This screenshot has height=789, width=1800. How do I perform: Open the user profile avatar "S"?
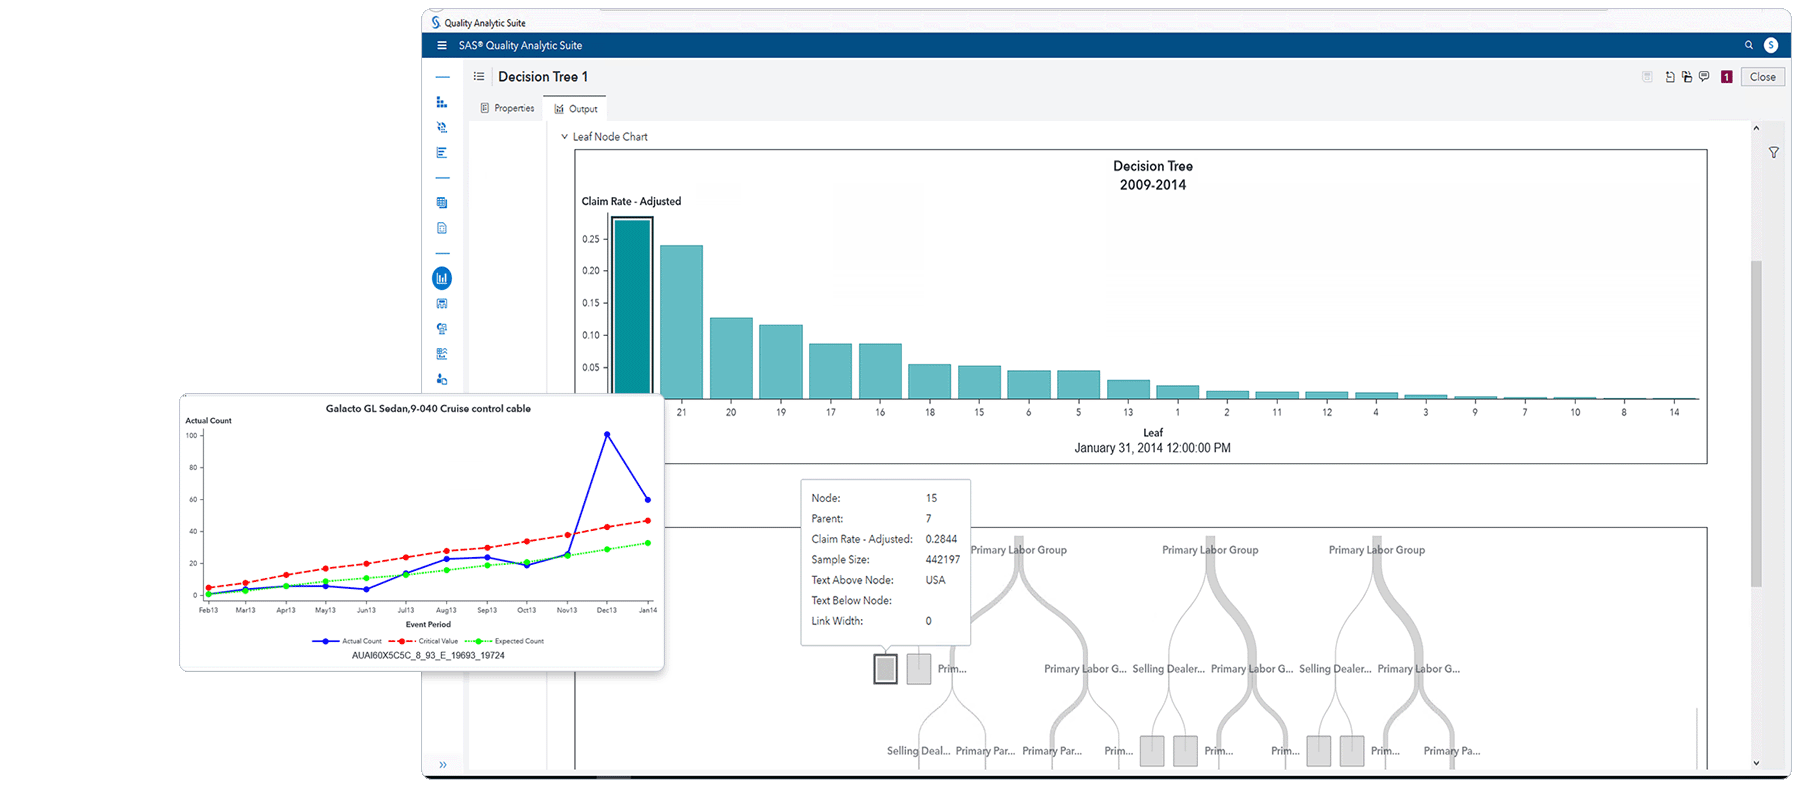pyautogui.click(x=1771, y=45)
